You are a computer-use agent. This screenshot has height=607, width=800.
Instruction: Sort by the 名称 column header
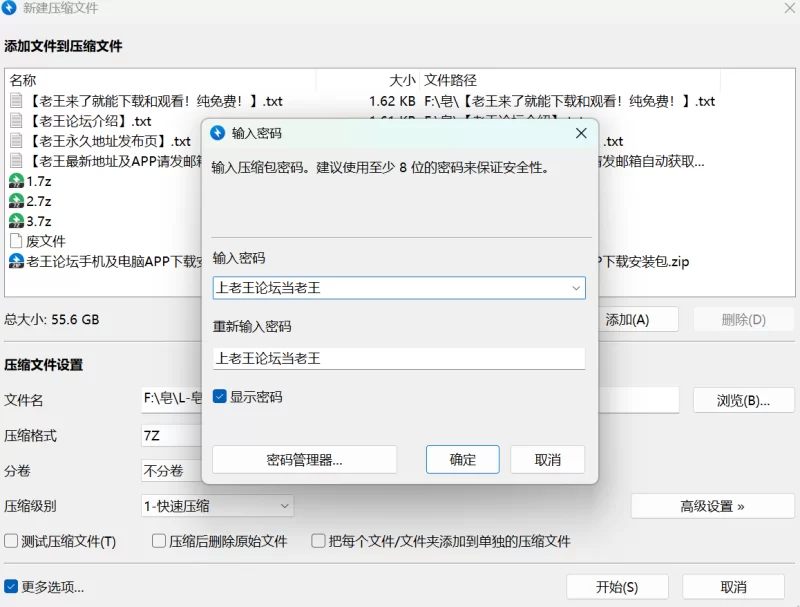23,80
